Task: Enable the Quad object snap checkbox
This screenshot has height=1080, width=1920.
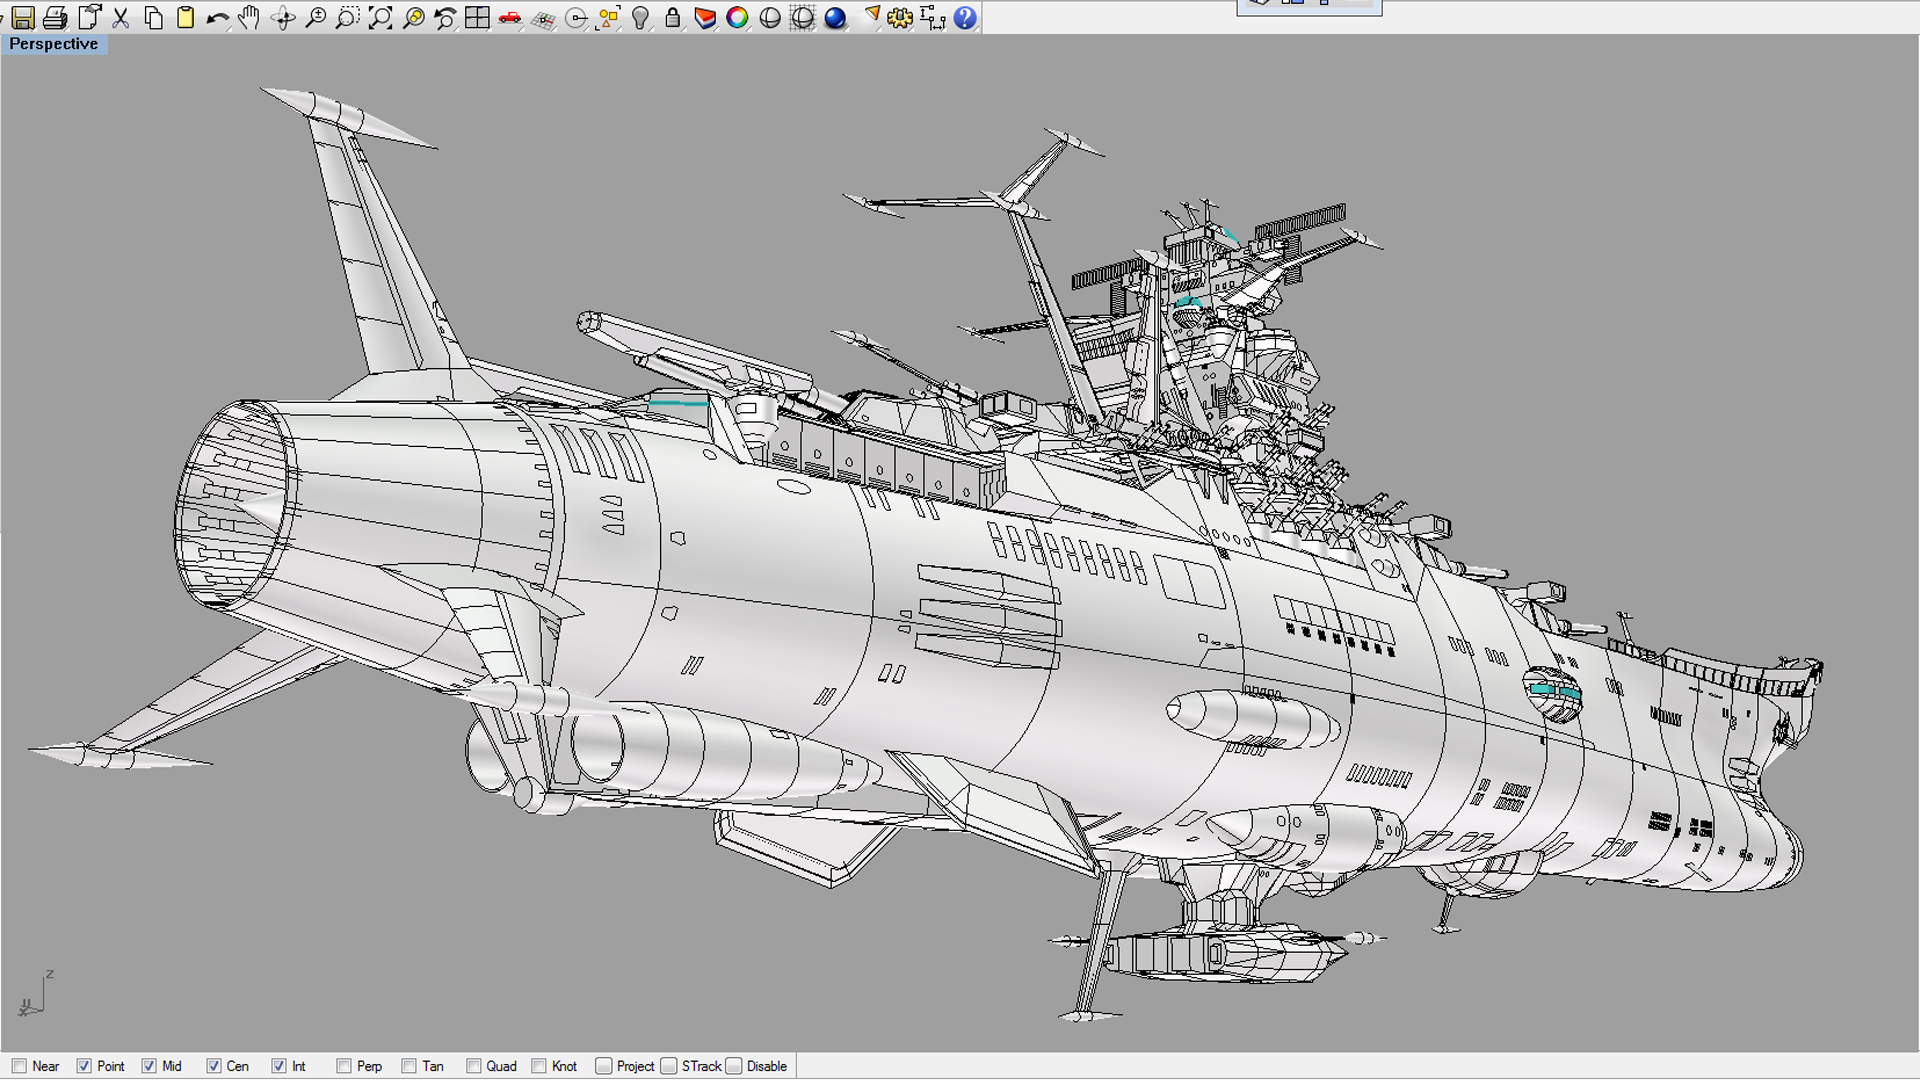Action: point(474,1066)
